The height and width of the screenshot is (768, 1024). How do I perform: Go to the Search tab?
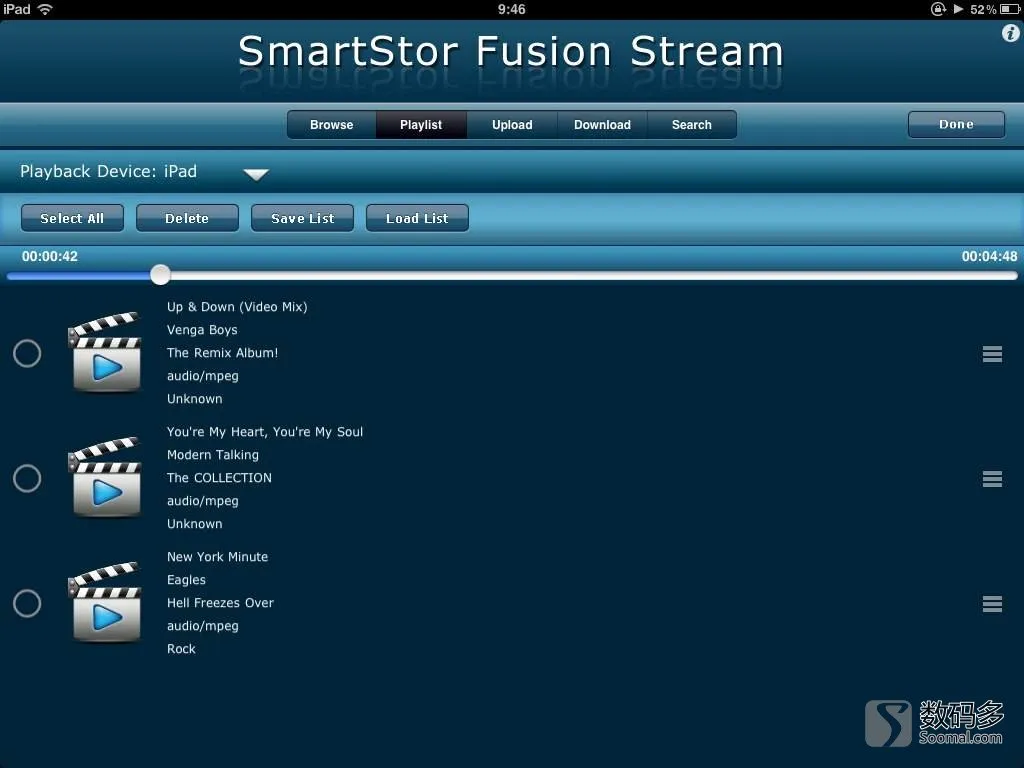pyautogui.click(x=692, y=125)
